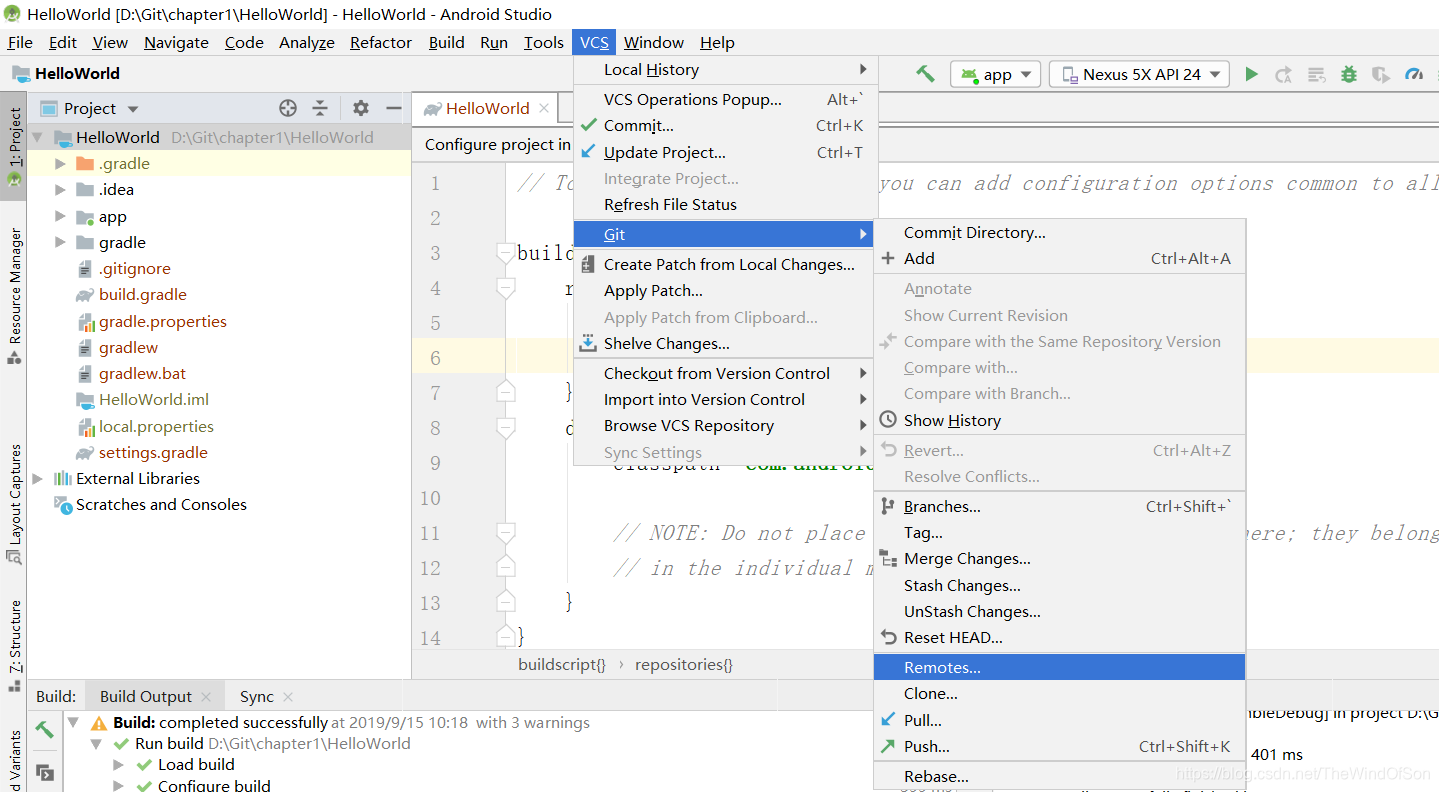Click the Make Project hammer icon in toolbar
Screen dimensions: 1439x792
tap(926, 74)
